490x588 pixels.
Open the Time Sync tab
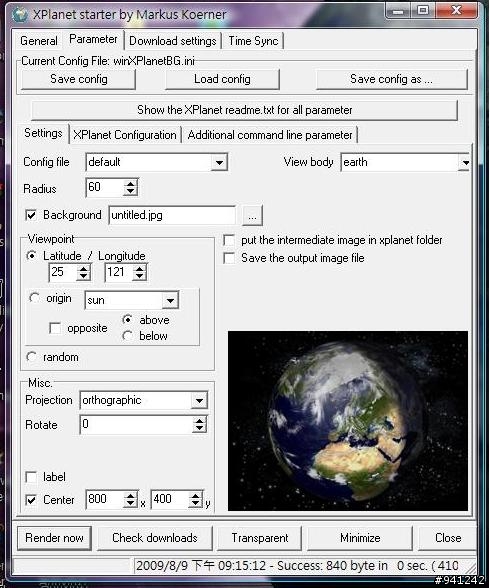pyautogui.click(x=253, y=40)
